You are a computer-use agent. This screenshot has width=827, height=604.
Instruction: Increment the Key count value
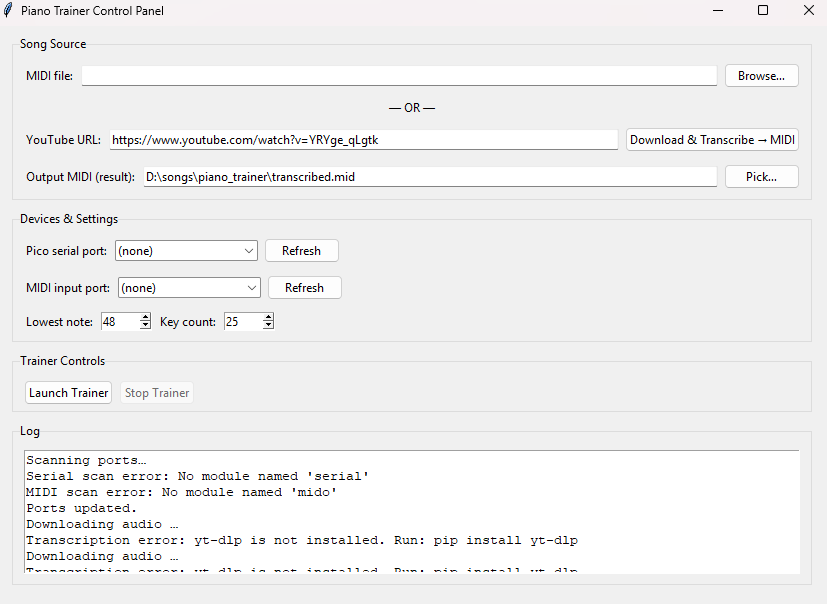click(x=266, y=317)
